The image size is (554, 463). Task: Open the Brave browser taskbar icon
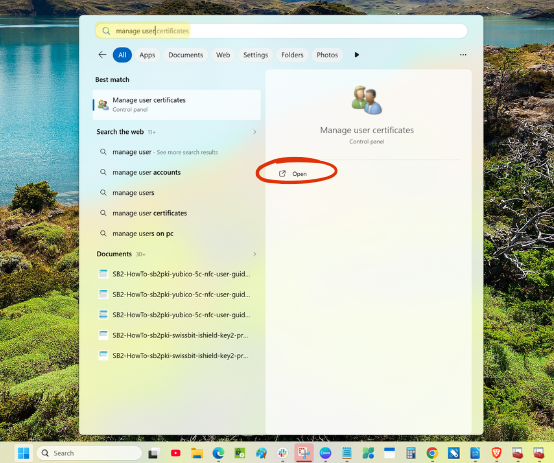point(496,453)
